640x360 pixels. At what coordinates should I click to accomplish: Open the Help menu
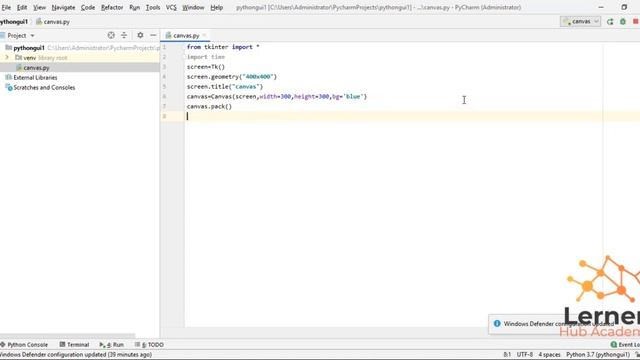point(216,7)
